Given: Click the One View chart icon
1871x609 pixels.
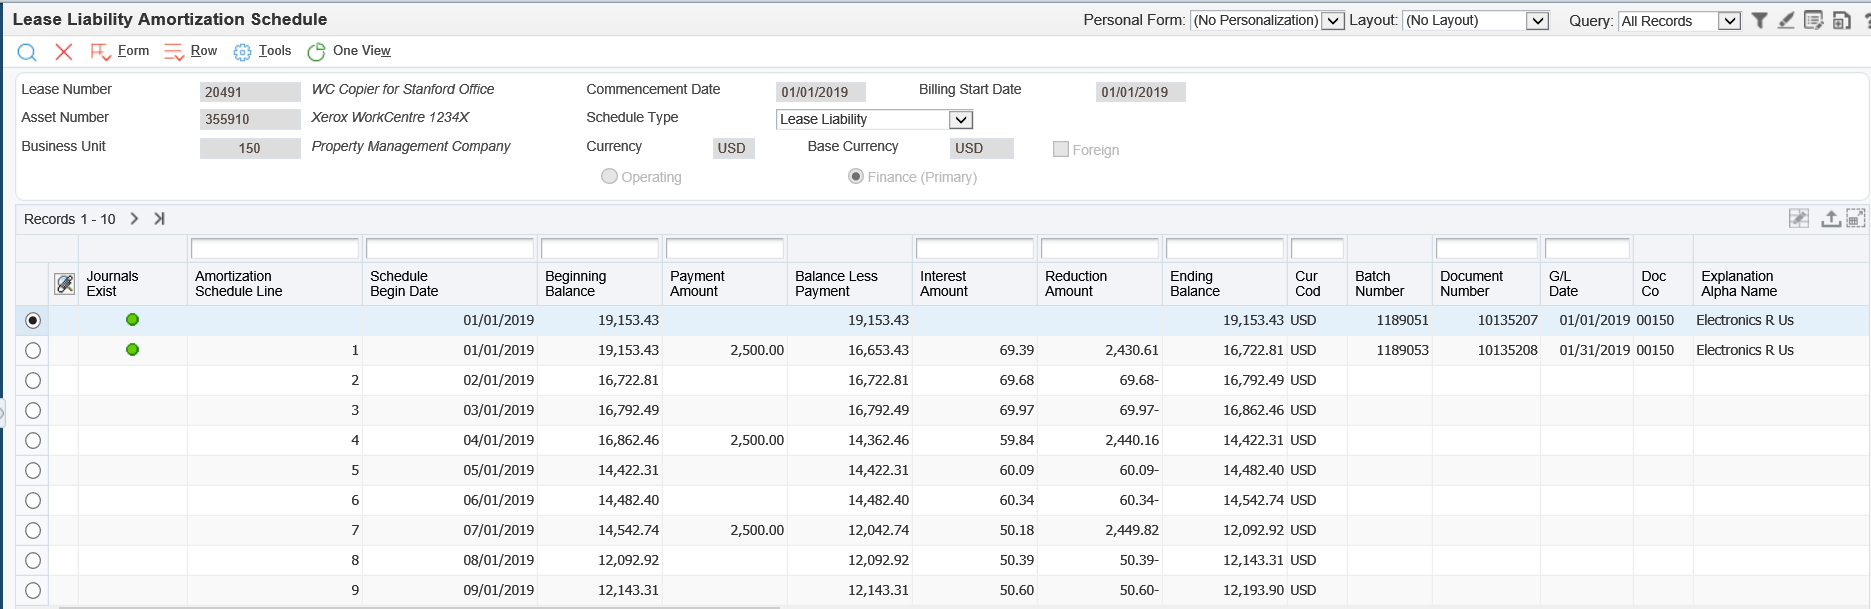Looking at the screenshot, I should (316, 52).
